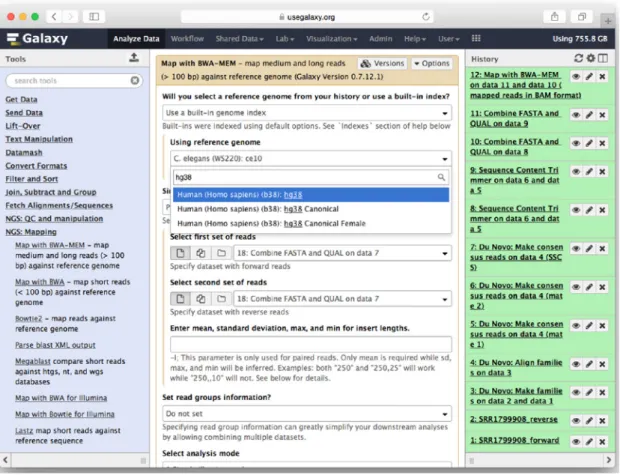Select dataset collection folder icon for first reads
Screen dimensions: 620x475
point(221,253)
